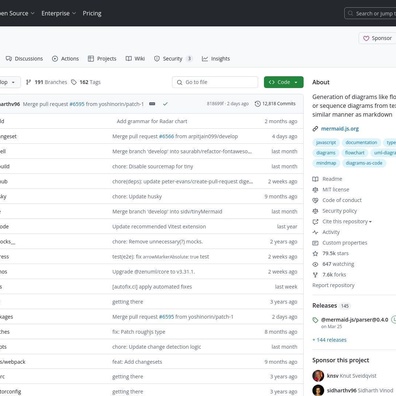Select the javascript topic tag

pyautogui.click(x=326, y=142)
